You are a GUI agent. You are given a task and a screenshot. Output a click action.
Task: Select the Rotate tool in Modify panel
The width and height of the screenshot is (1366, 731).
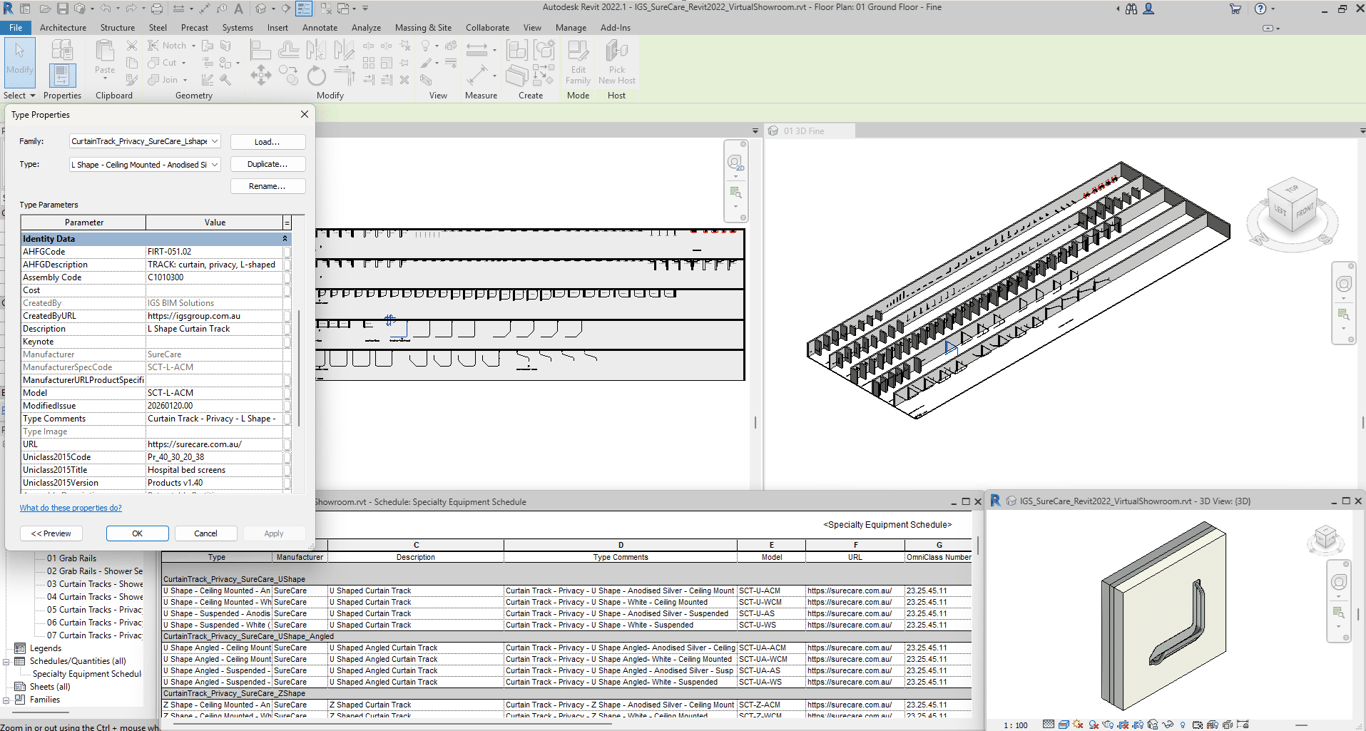click(317, 76)
